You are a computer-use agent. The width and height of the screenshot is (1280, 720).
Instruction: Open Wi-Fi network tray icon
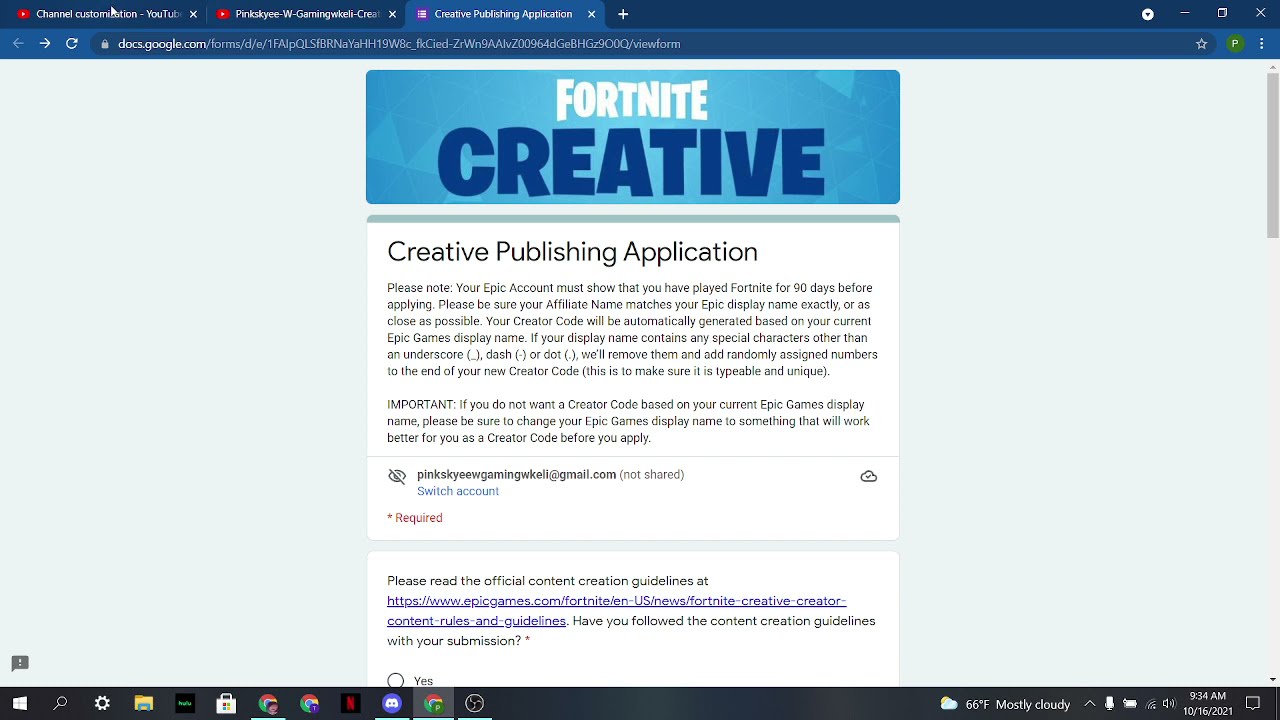(x=1151, y=704)
